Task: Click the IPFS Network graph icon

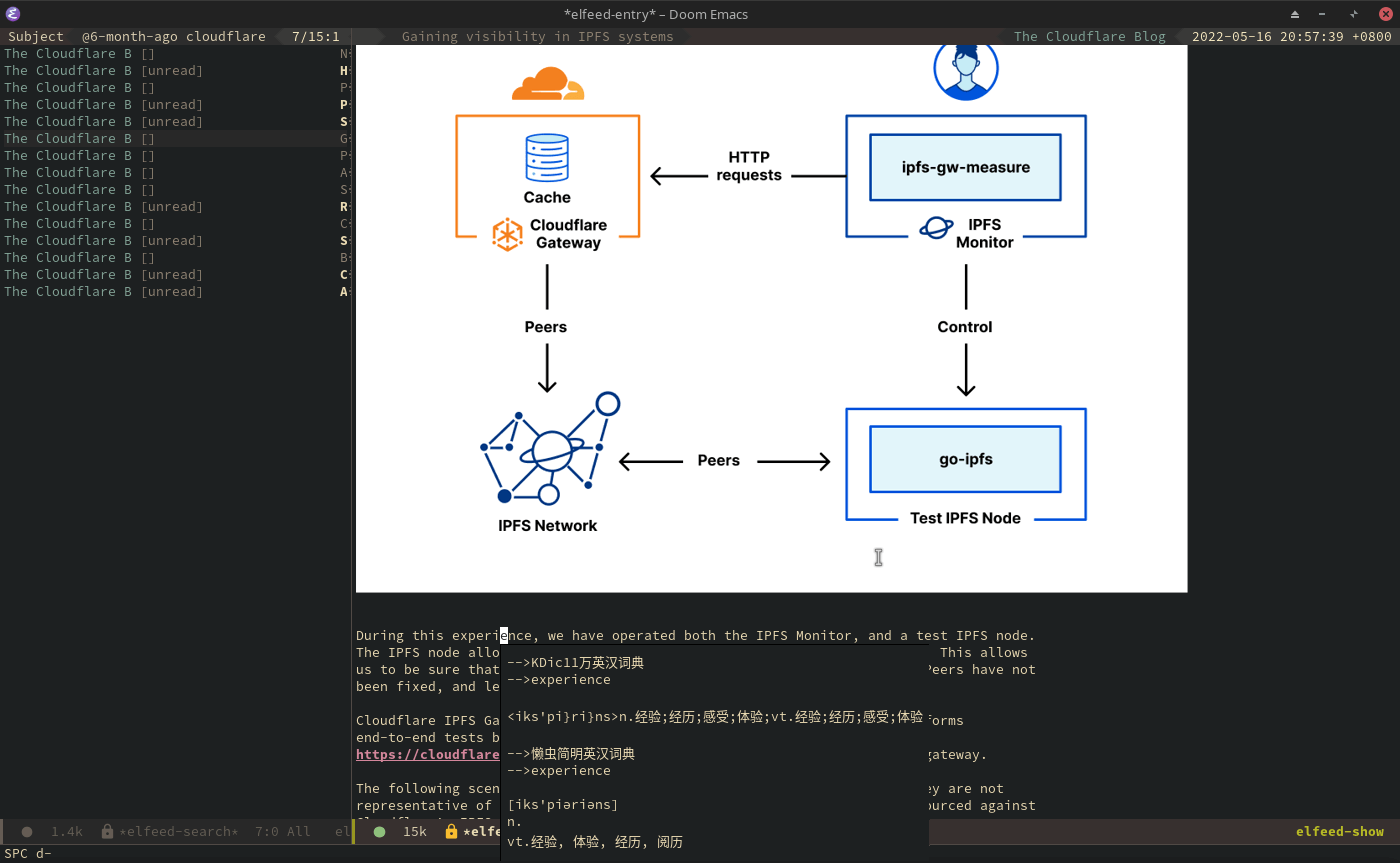Action: point(550,450)
